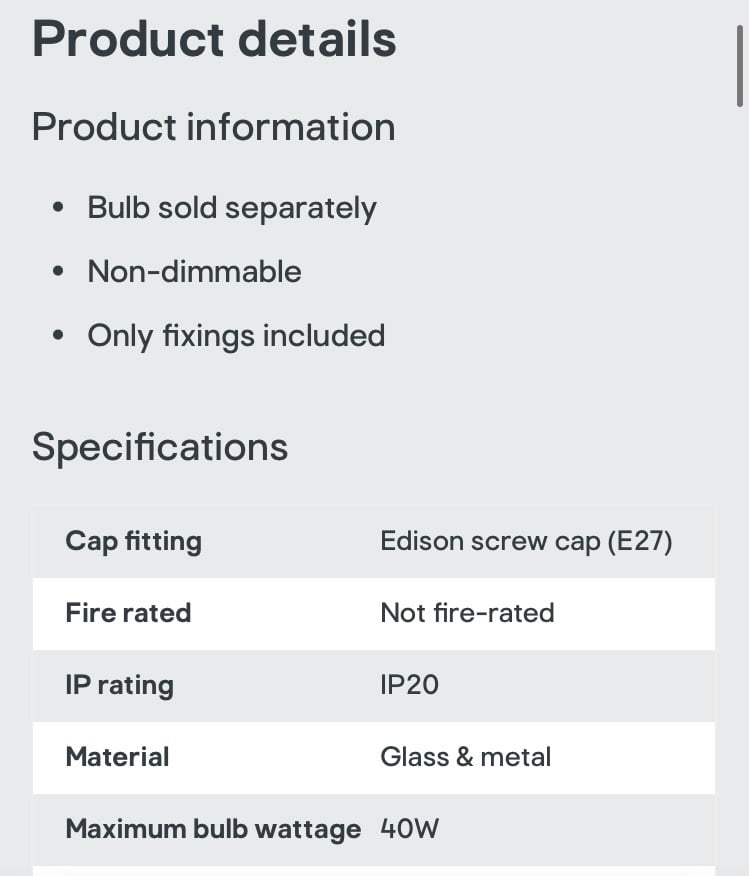
Task: Select the Maximum bulb wattage label
Action: click(x=213, y=829)
